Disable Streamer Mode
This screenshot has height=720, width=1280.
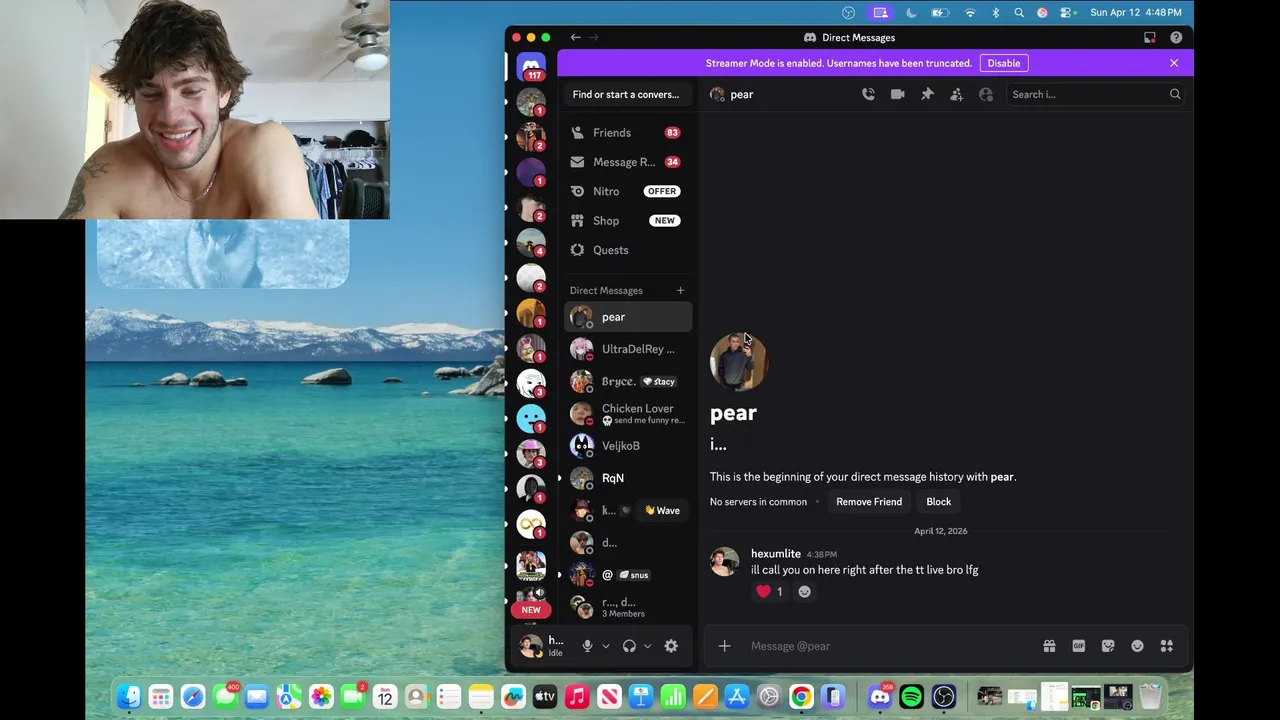coord(1003,63)
